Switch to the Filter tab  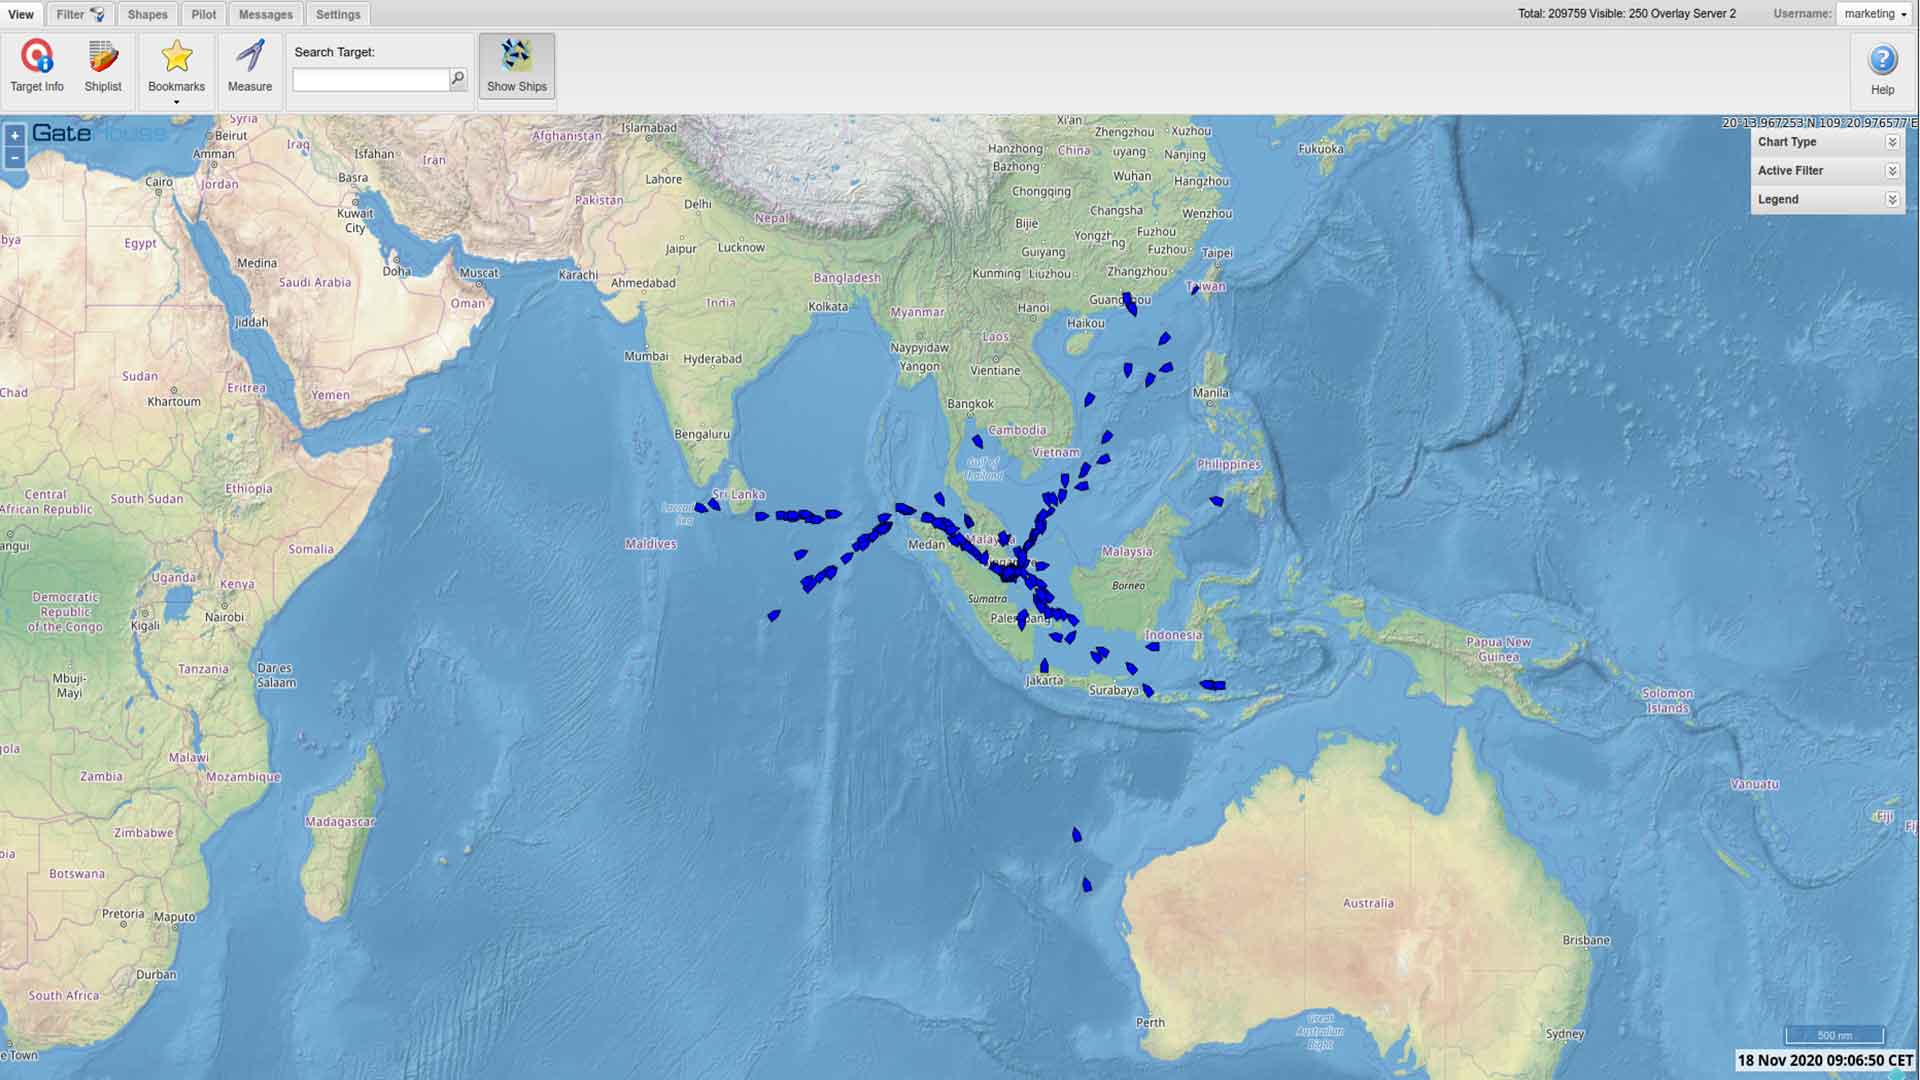[x=79, y=14]
